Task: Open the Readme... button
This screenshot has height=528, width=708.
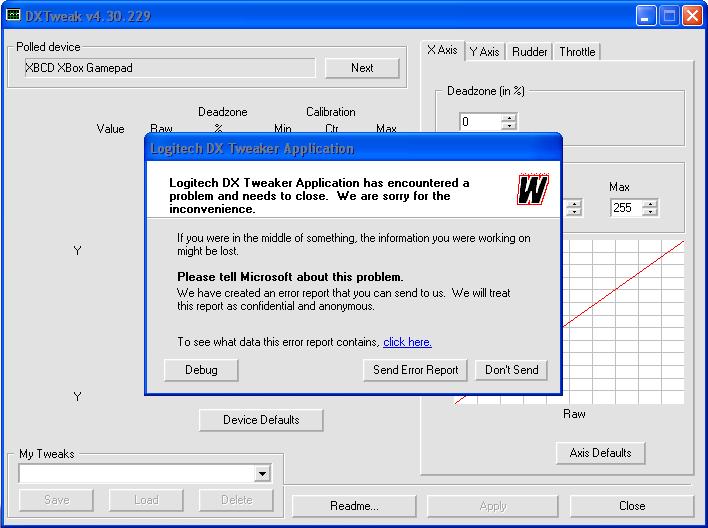Action: coord(354,506)
